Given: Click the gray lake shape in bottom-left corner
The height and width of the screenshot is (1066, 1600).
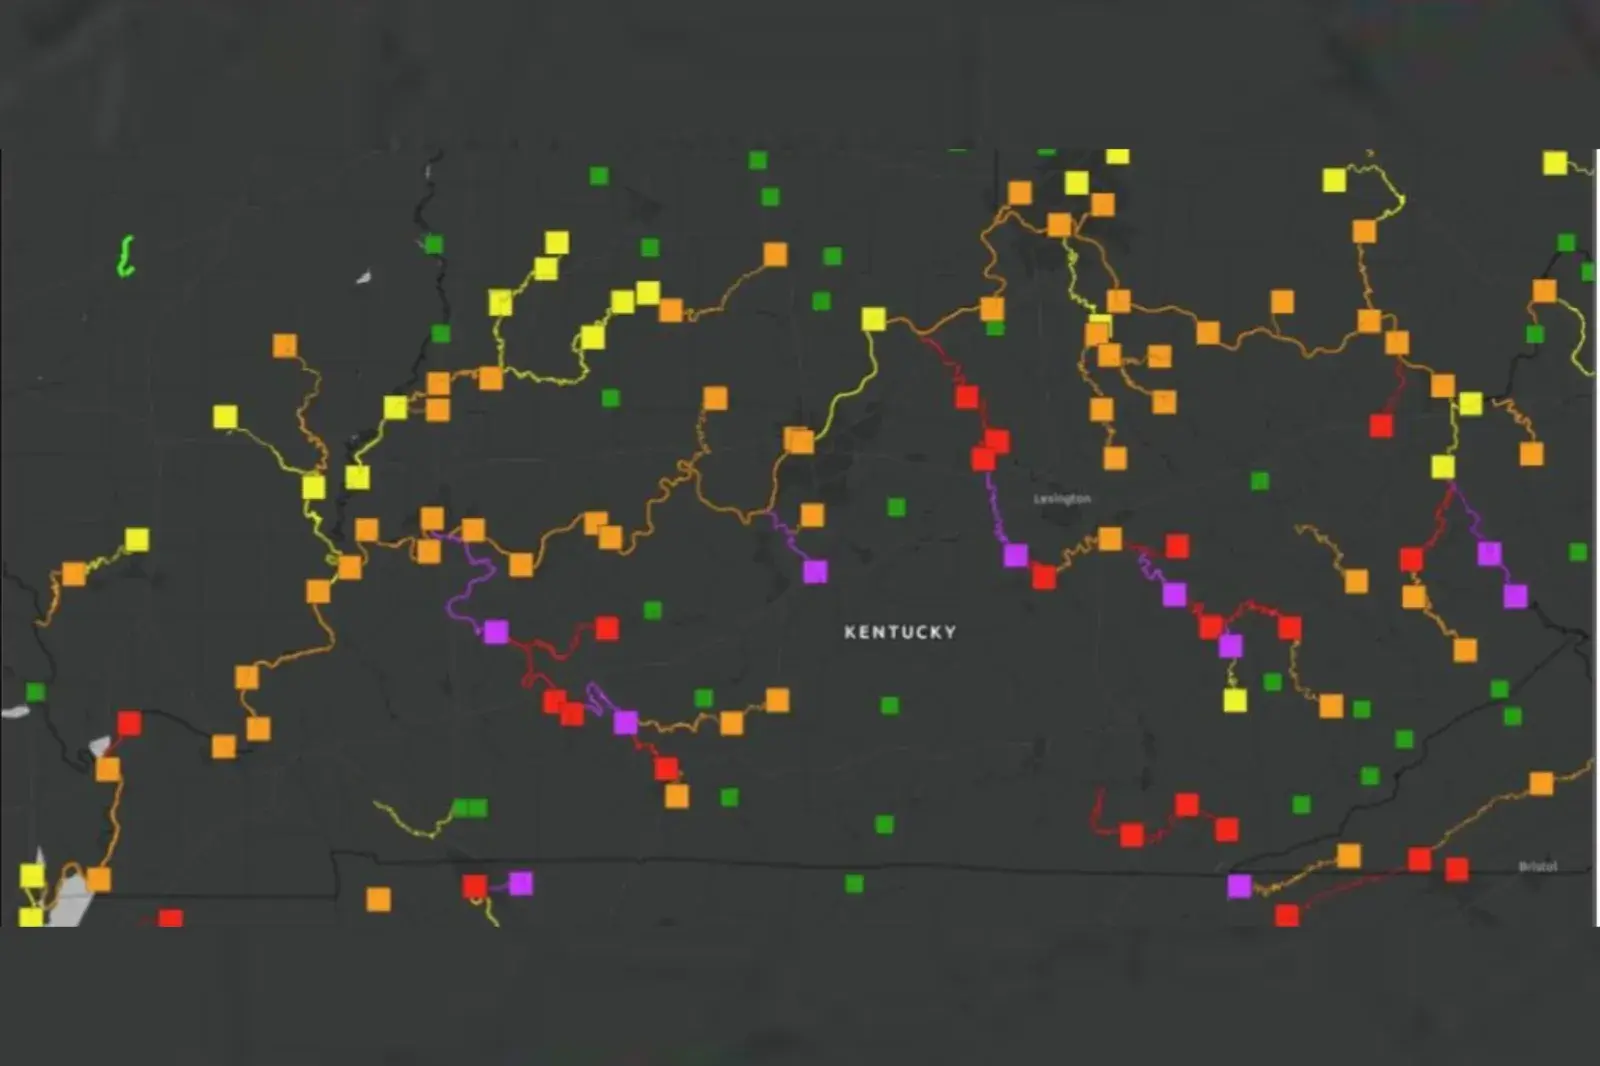Looking at the screenshot, I should tap(66, 900).
